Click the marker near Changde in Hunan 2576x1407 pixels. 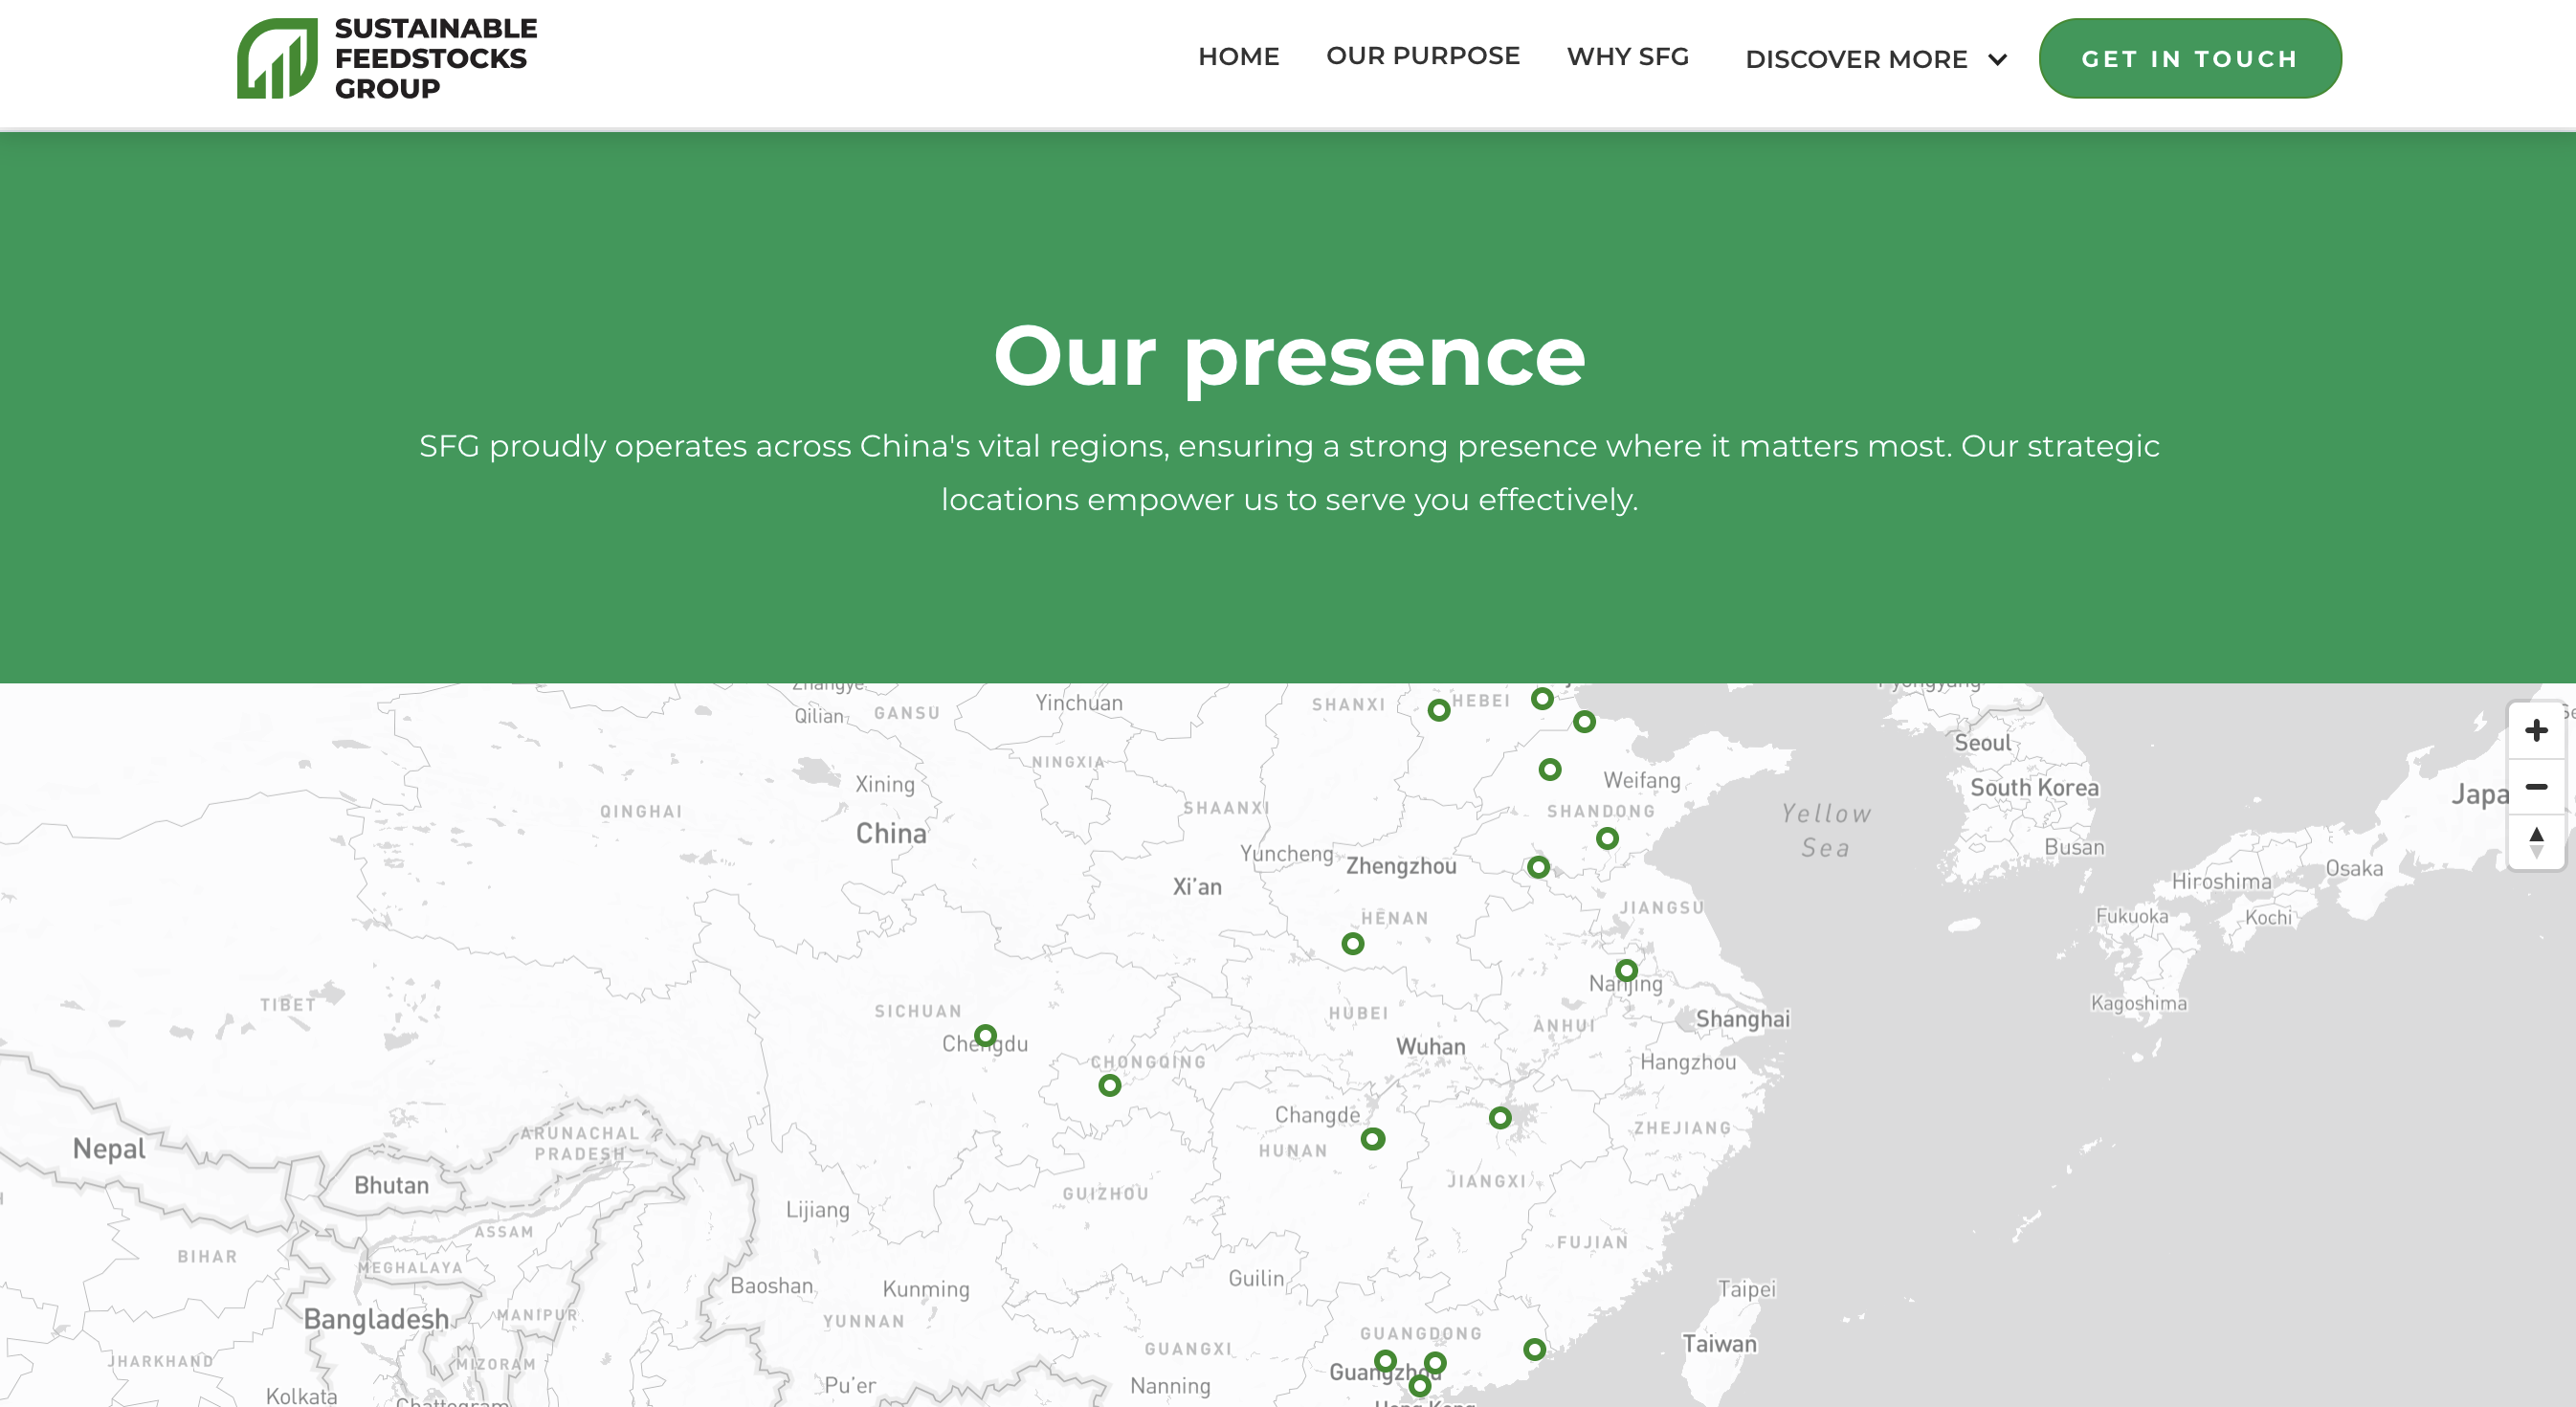pos(1372,1139)
